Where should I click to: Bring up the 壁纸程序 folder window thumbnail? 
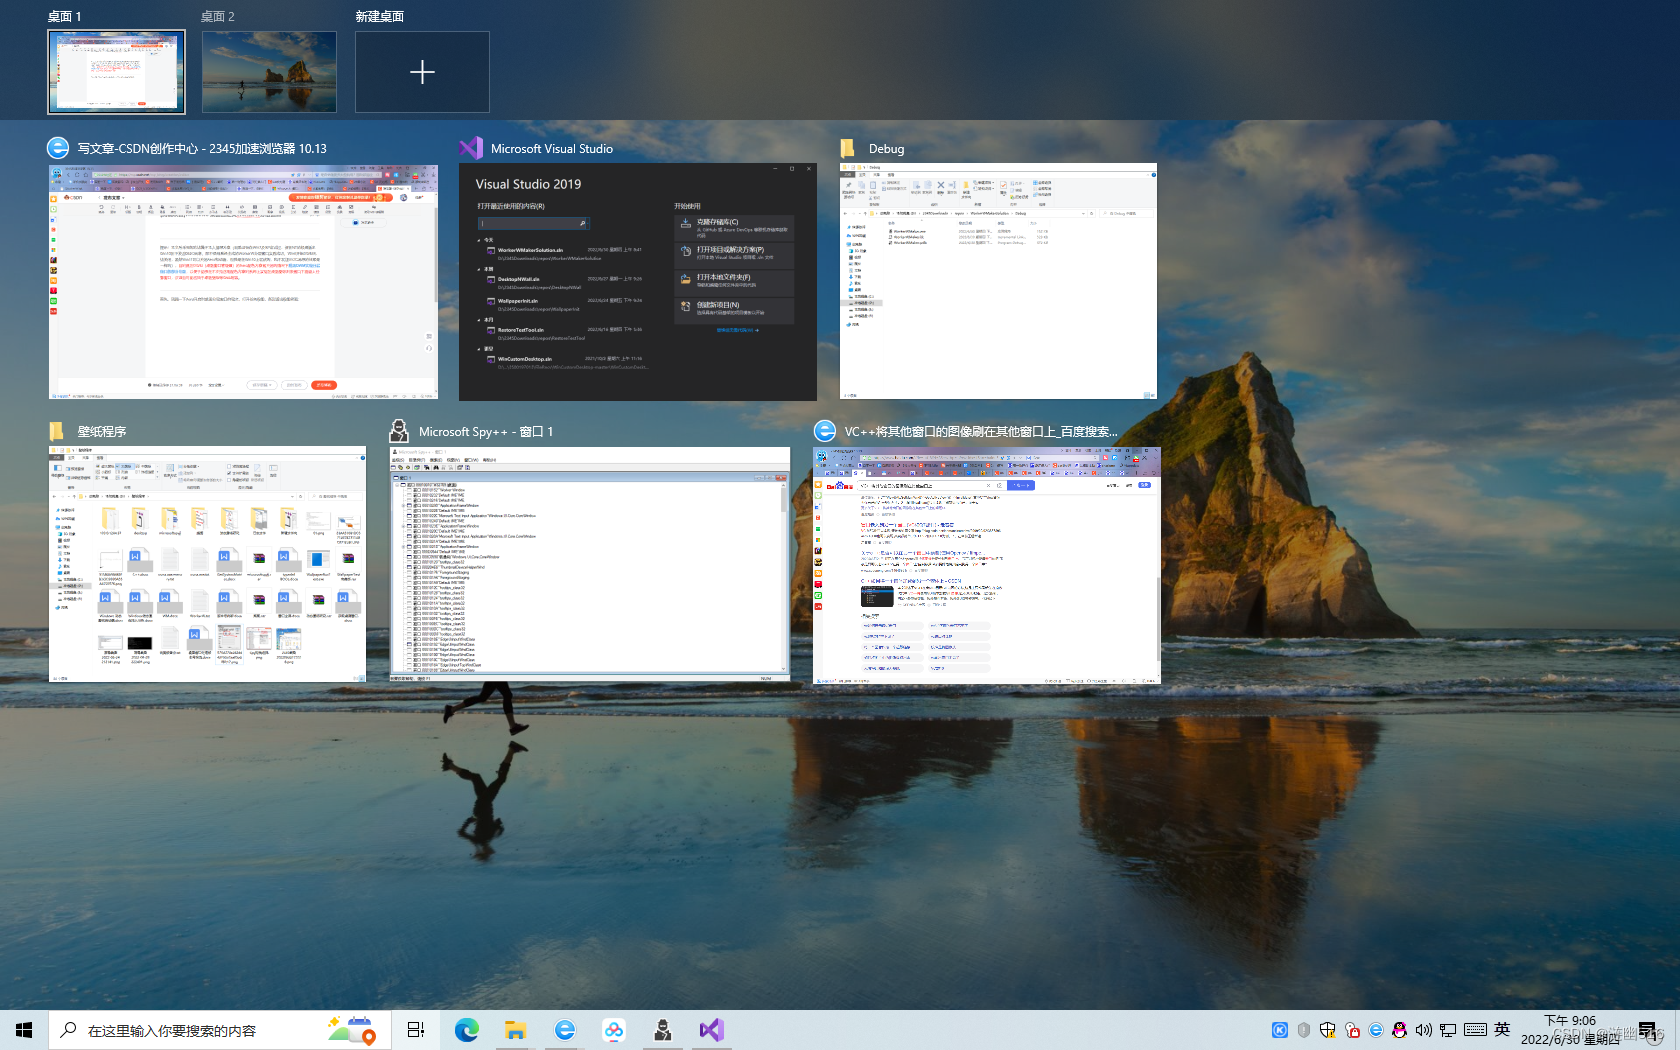pos(207,565)
